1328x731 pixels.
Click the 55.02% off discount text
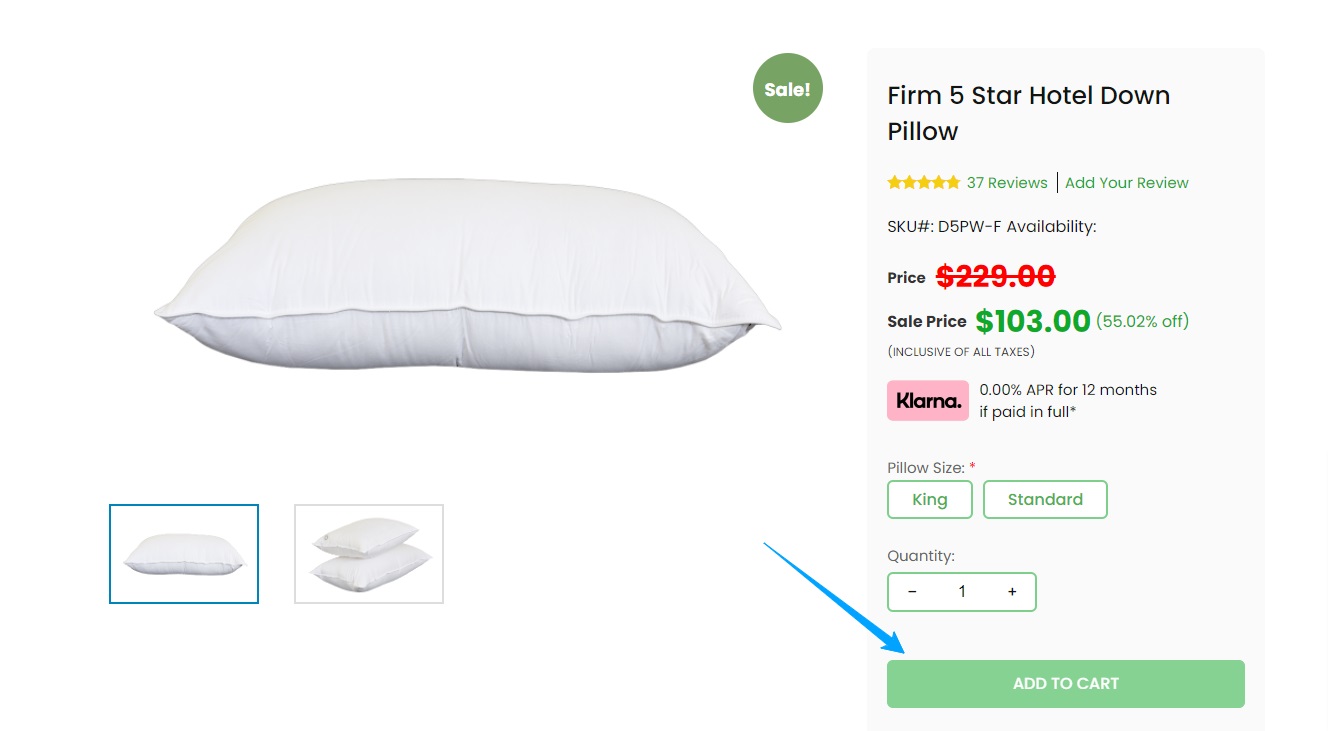1142,322
